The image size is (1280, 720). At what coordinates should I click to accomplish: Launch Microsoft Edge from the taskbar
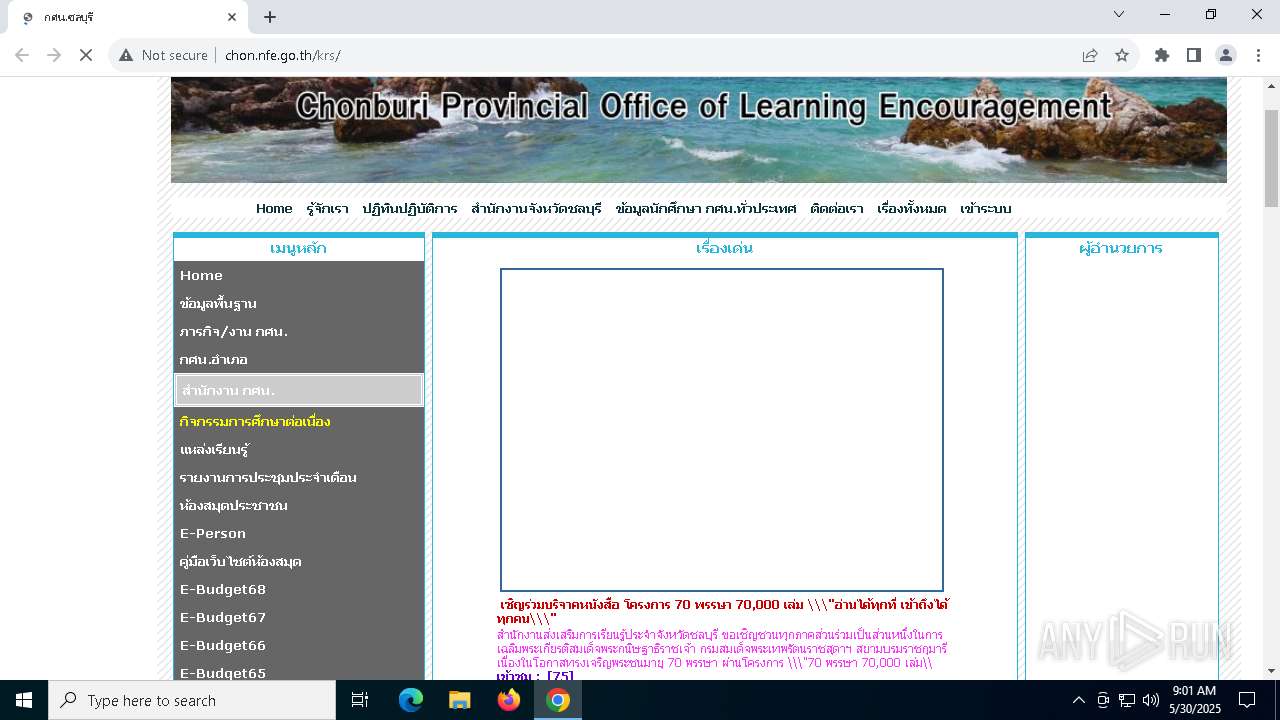[411, 700]
